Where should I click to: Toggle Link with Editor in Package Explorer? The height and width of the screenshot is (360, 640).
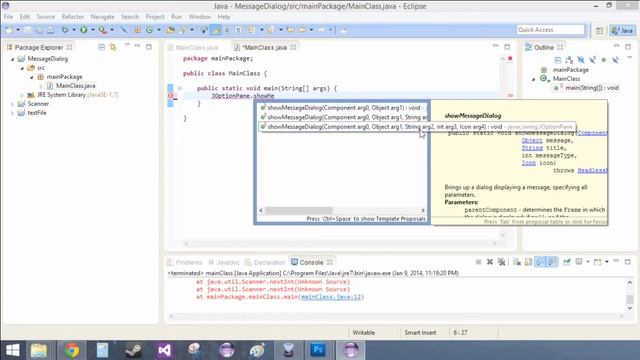[x=113, y=47]
